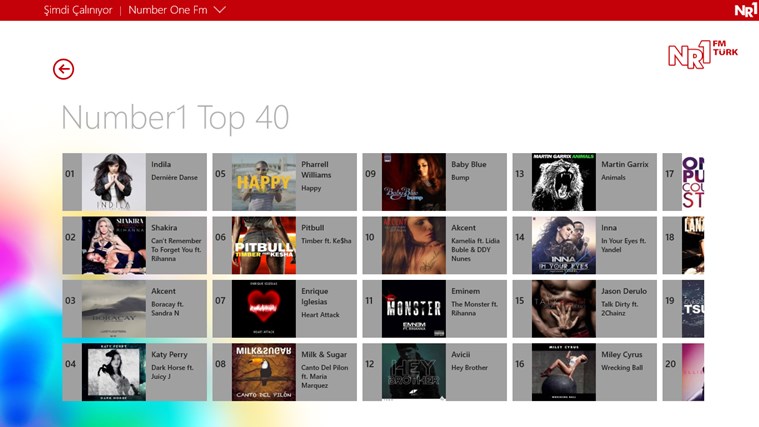Select the Pharrell Williams artist name
This screenshot has height=427, width=759.
[x=316, y=169]
